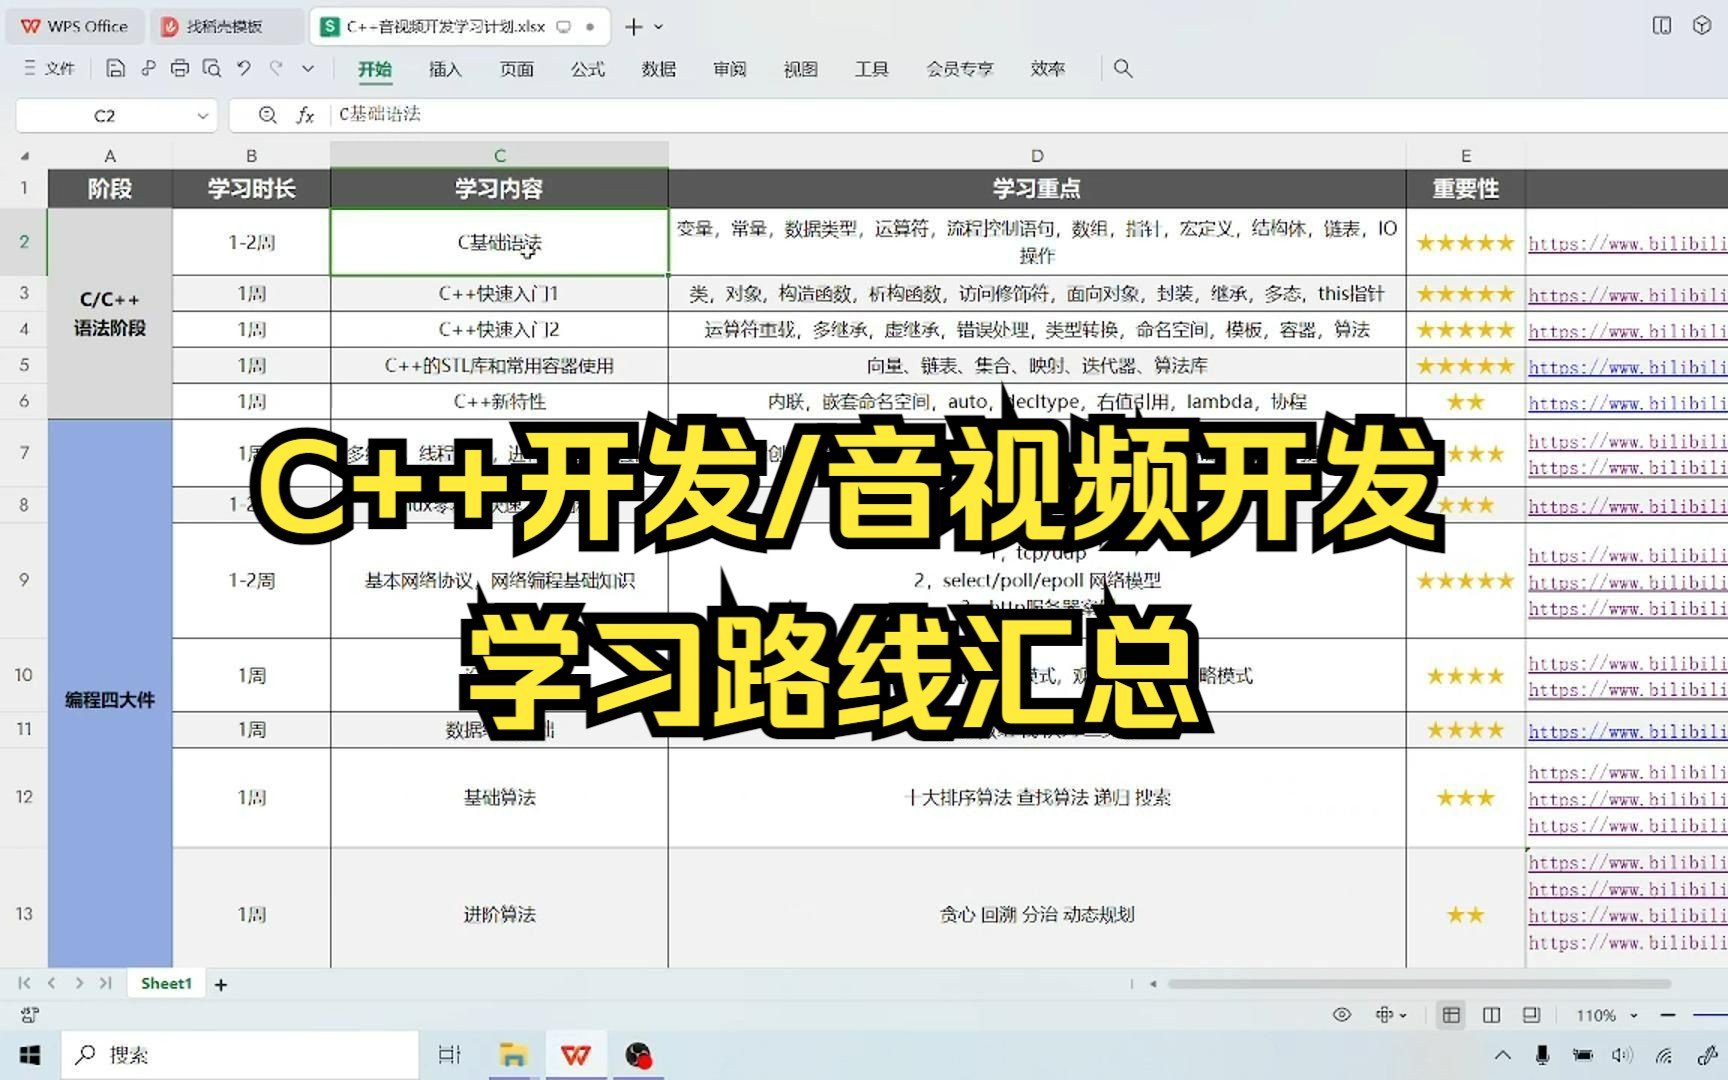Go to next sheet arrow

(79, 984)
